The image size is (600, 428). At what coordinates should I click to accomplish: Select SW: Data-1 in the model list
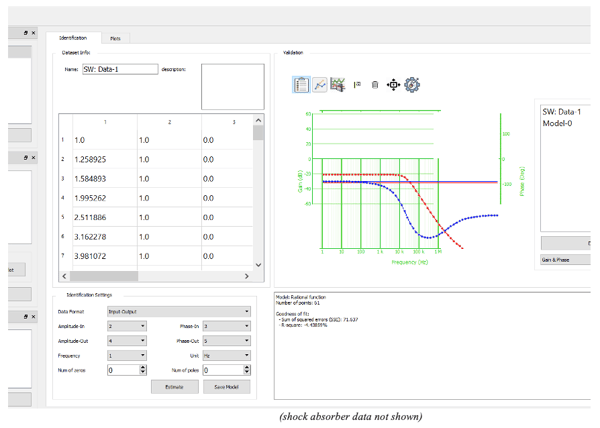point(561,112)
